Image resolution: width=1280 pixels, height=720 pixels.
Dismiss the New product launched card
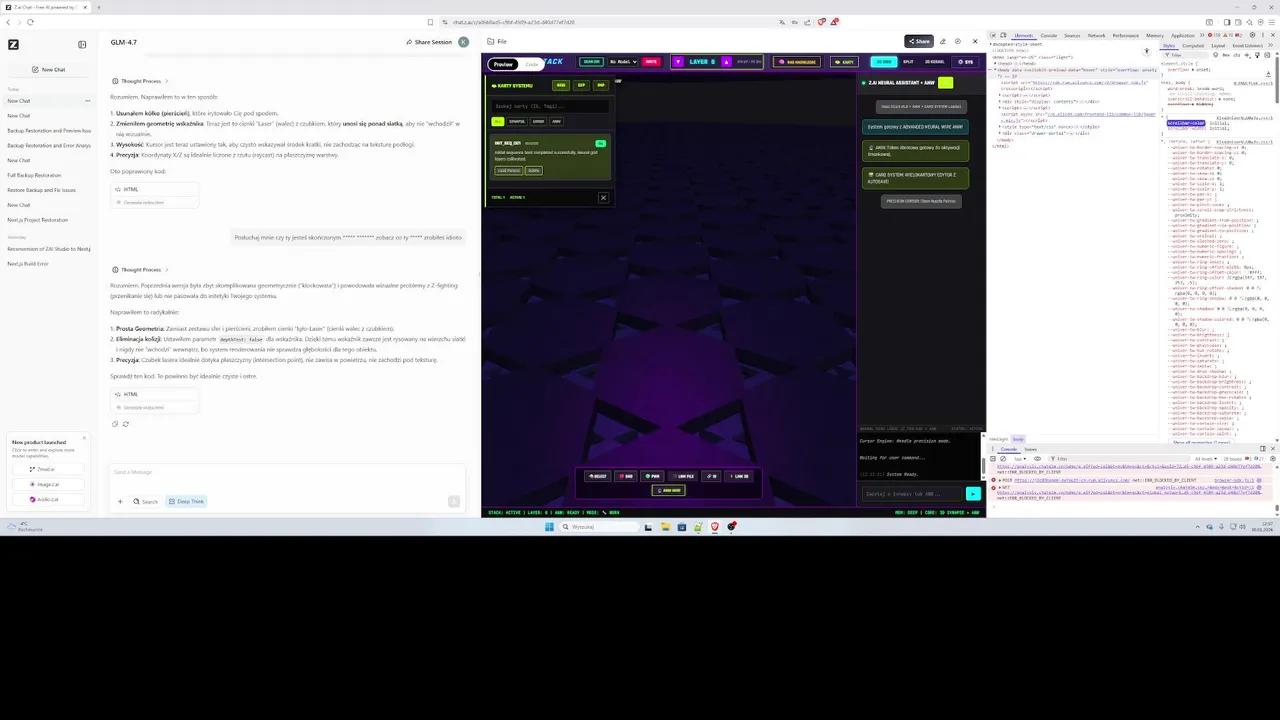[84, 438]
